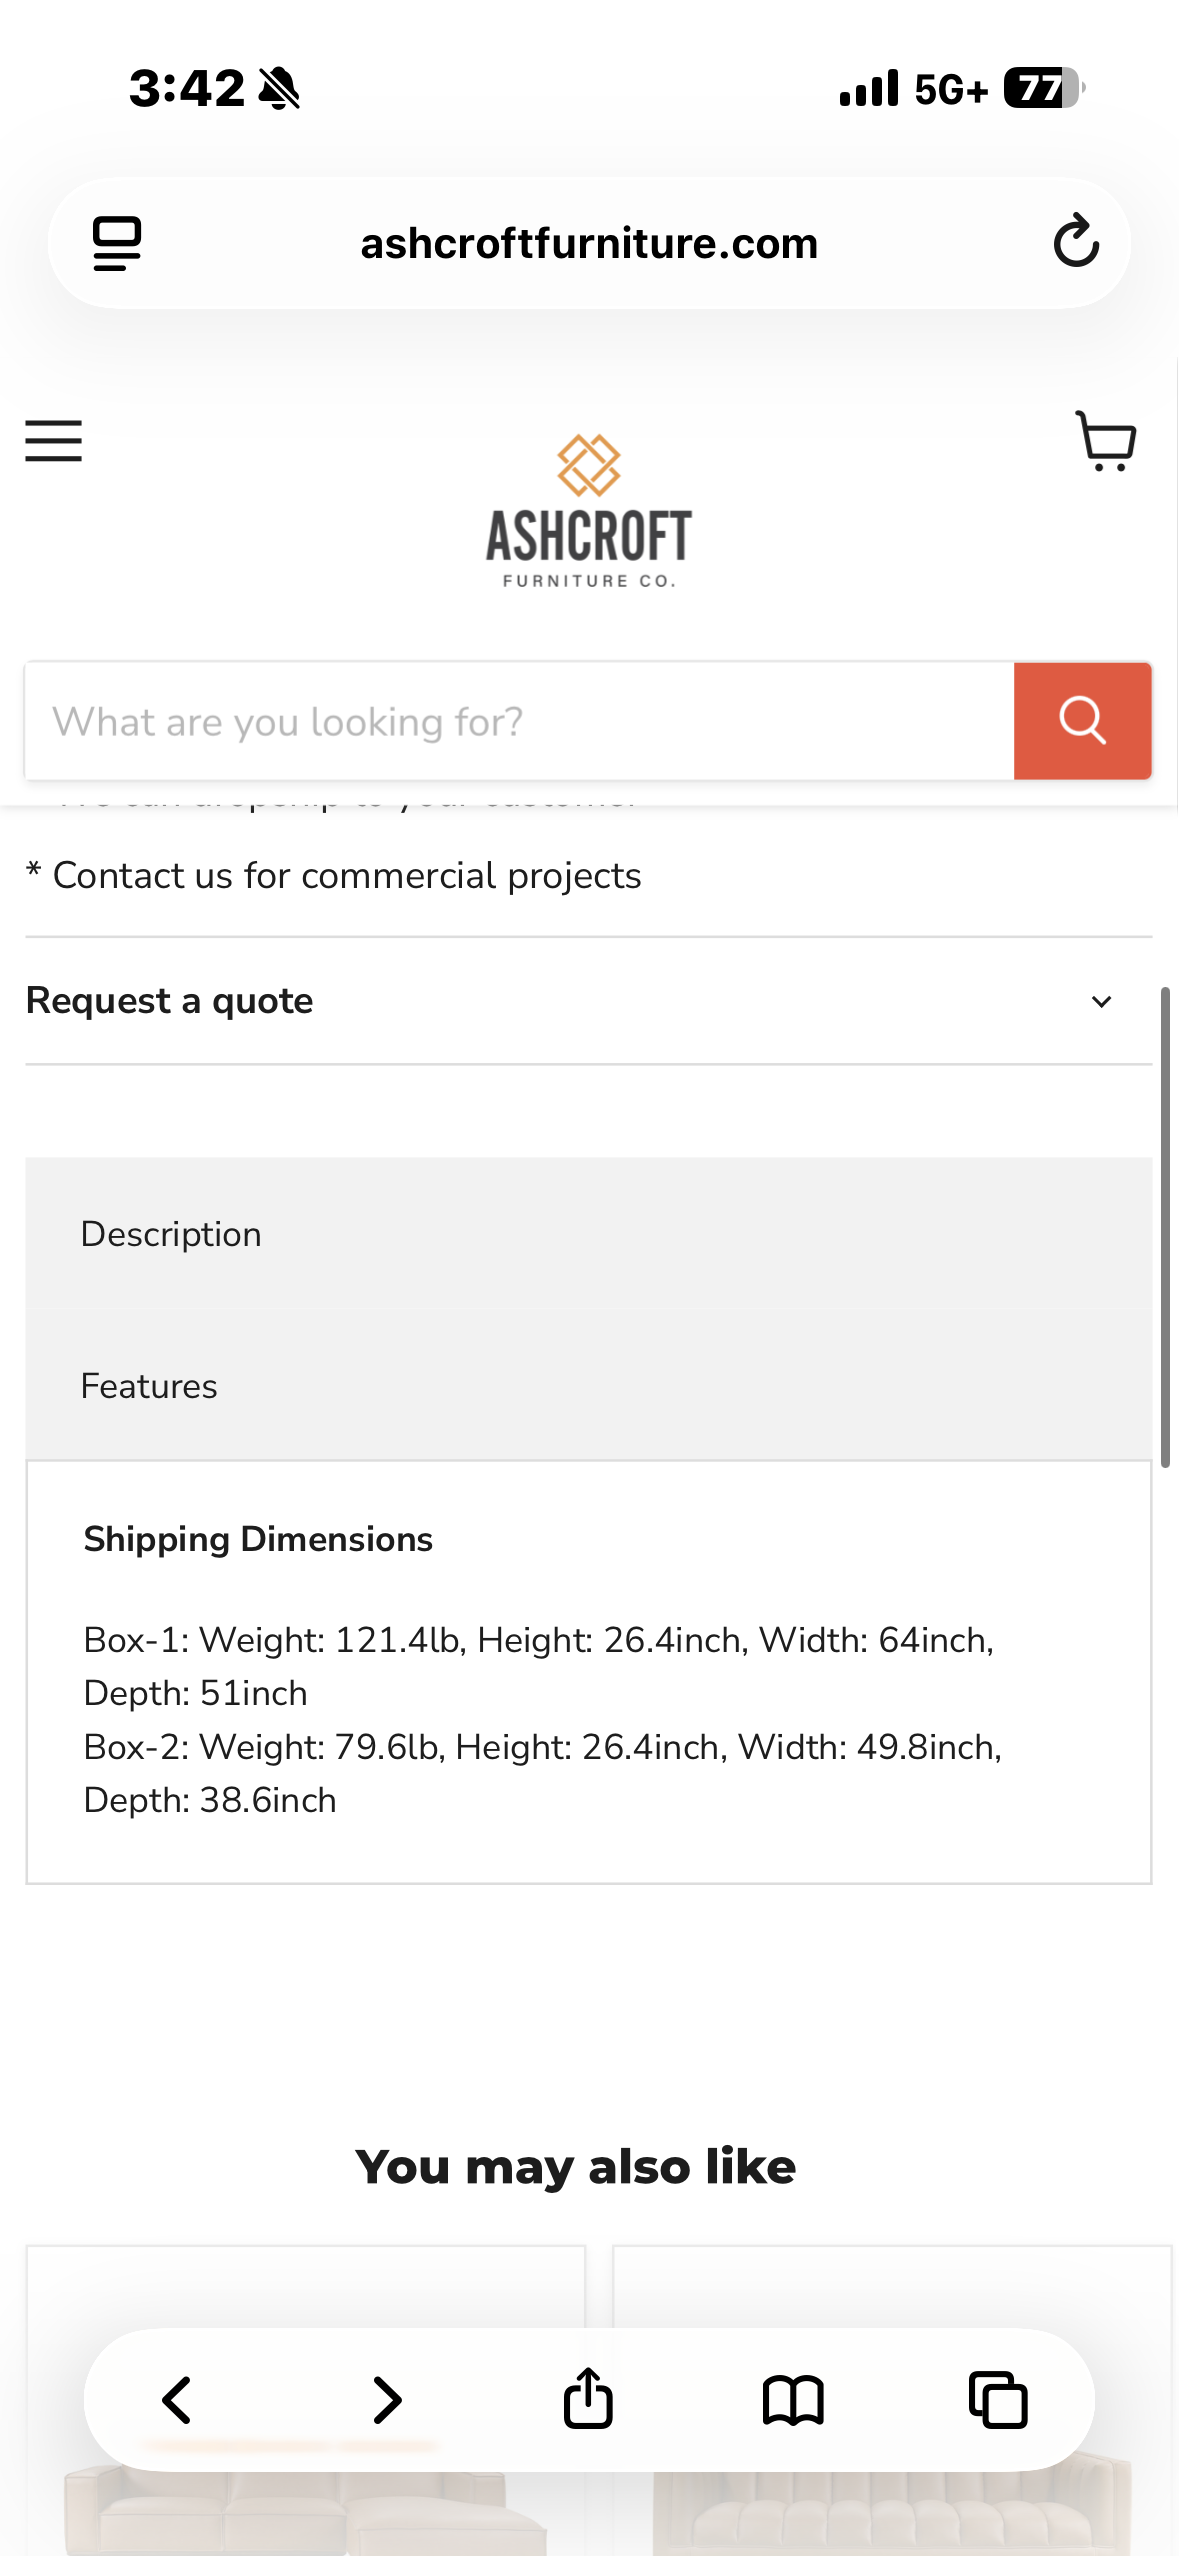Screen dimensions: 1179x2556
Task: Switch to the Description tab
Action: point(171,1234)
